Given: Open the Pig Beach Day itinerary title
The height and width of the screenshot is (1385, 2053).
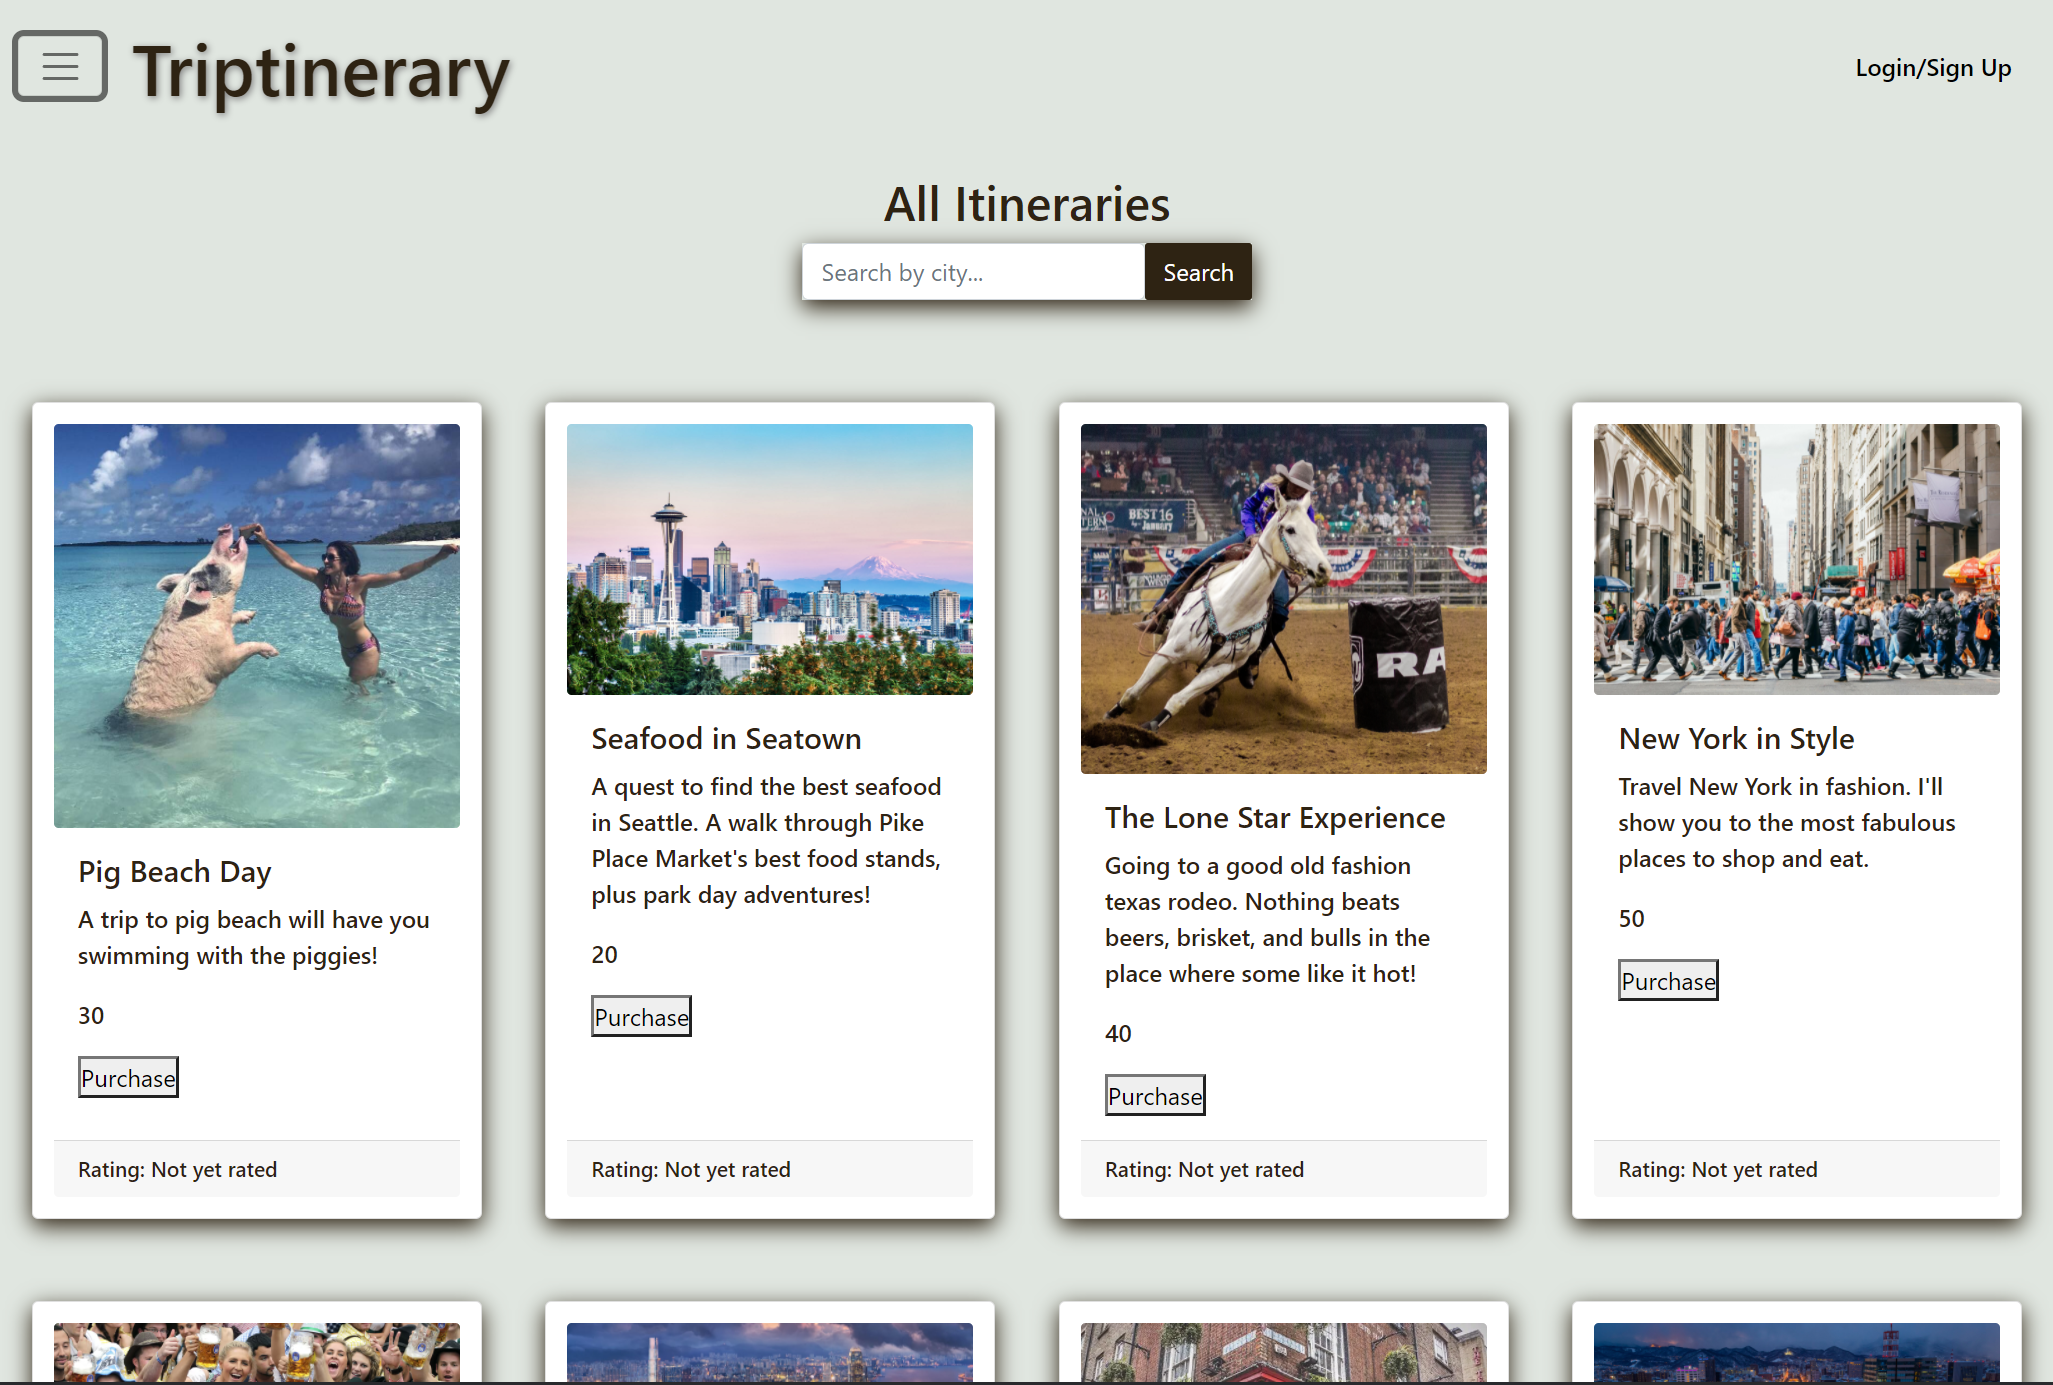Looking at the screenshot, I should [x=174, y=871].
